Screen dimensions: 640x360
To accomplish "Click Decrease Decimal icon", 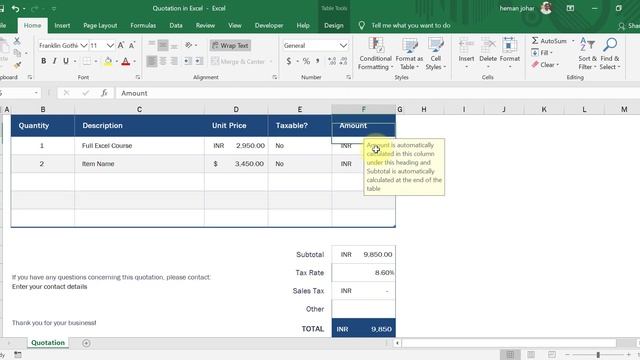I will (343, 61).
